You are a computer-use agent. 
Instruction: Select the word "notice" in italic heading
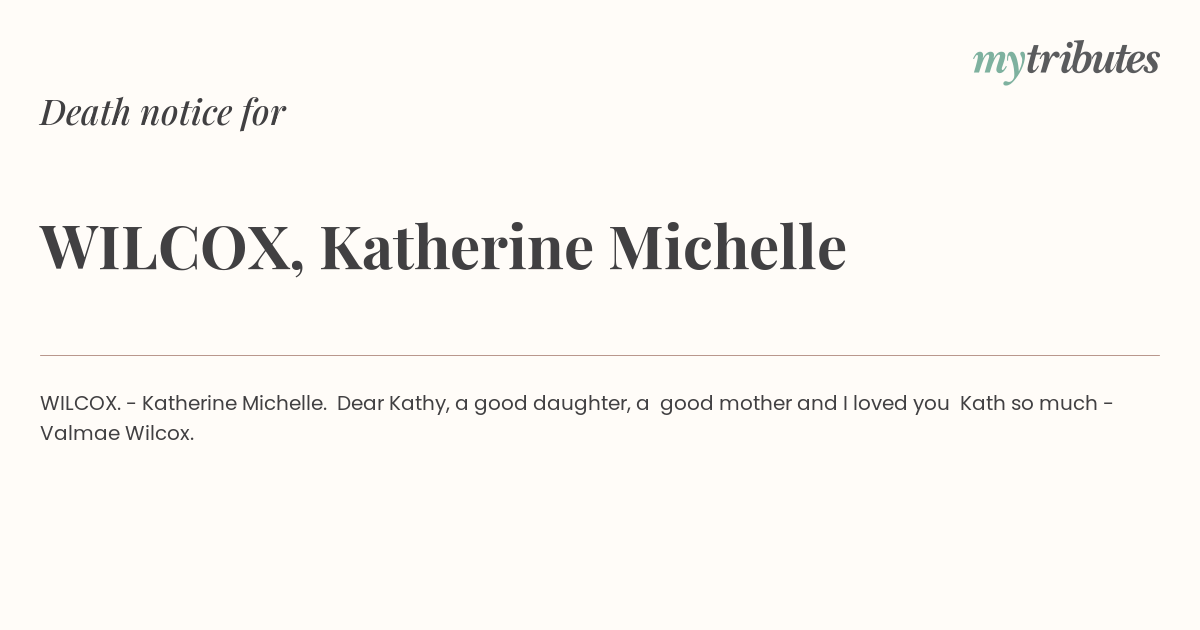186,114
